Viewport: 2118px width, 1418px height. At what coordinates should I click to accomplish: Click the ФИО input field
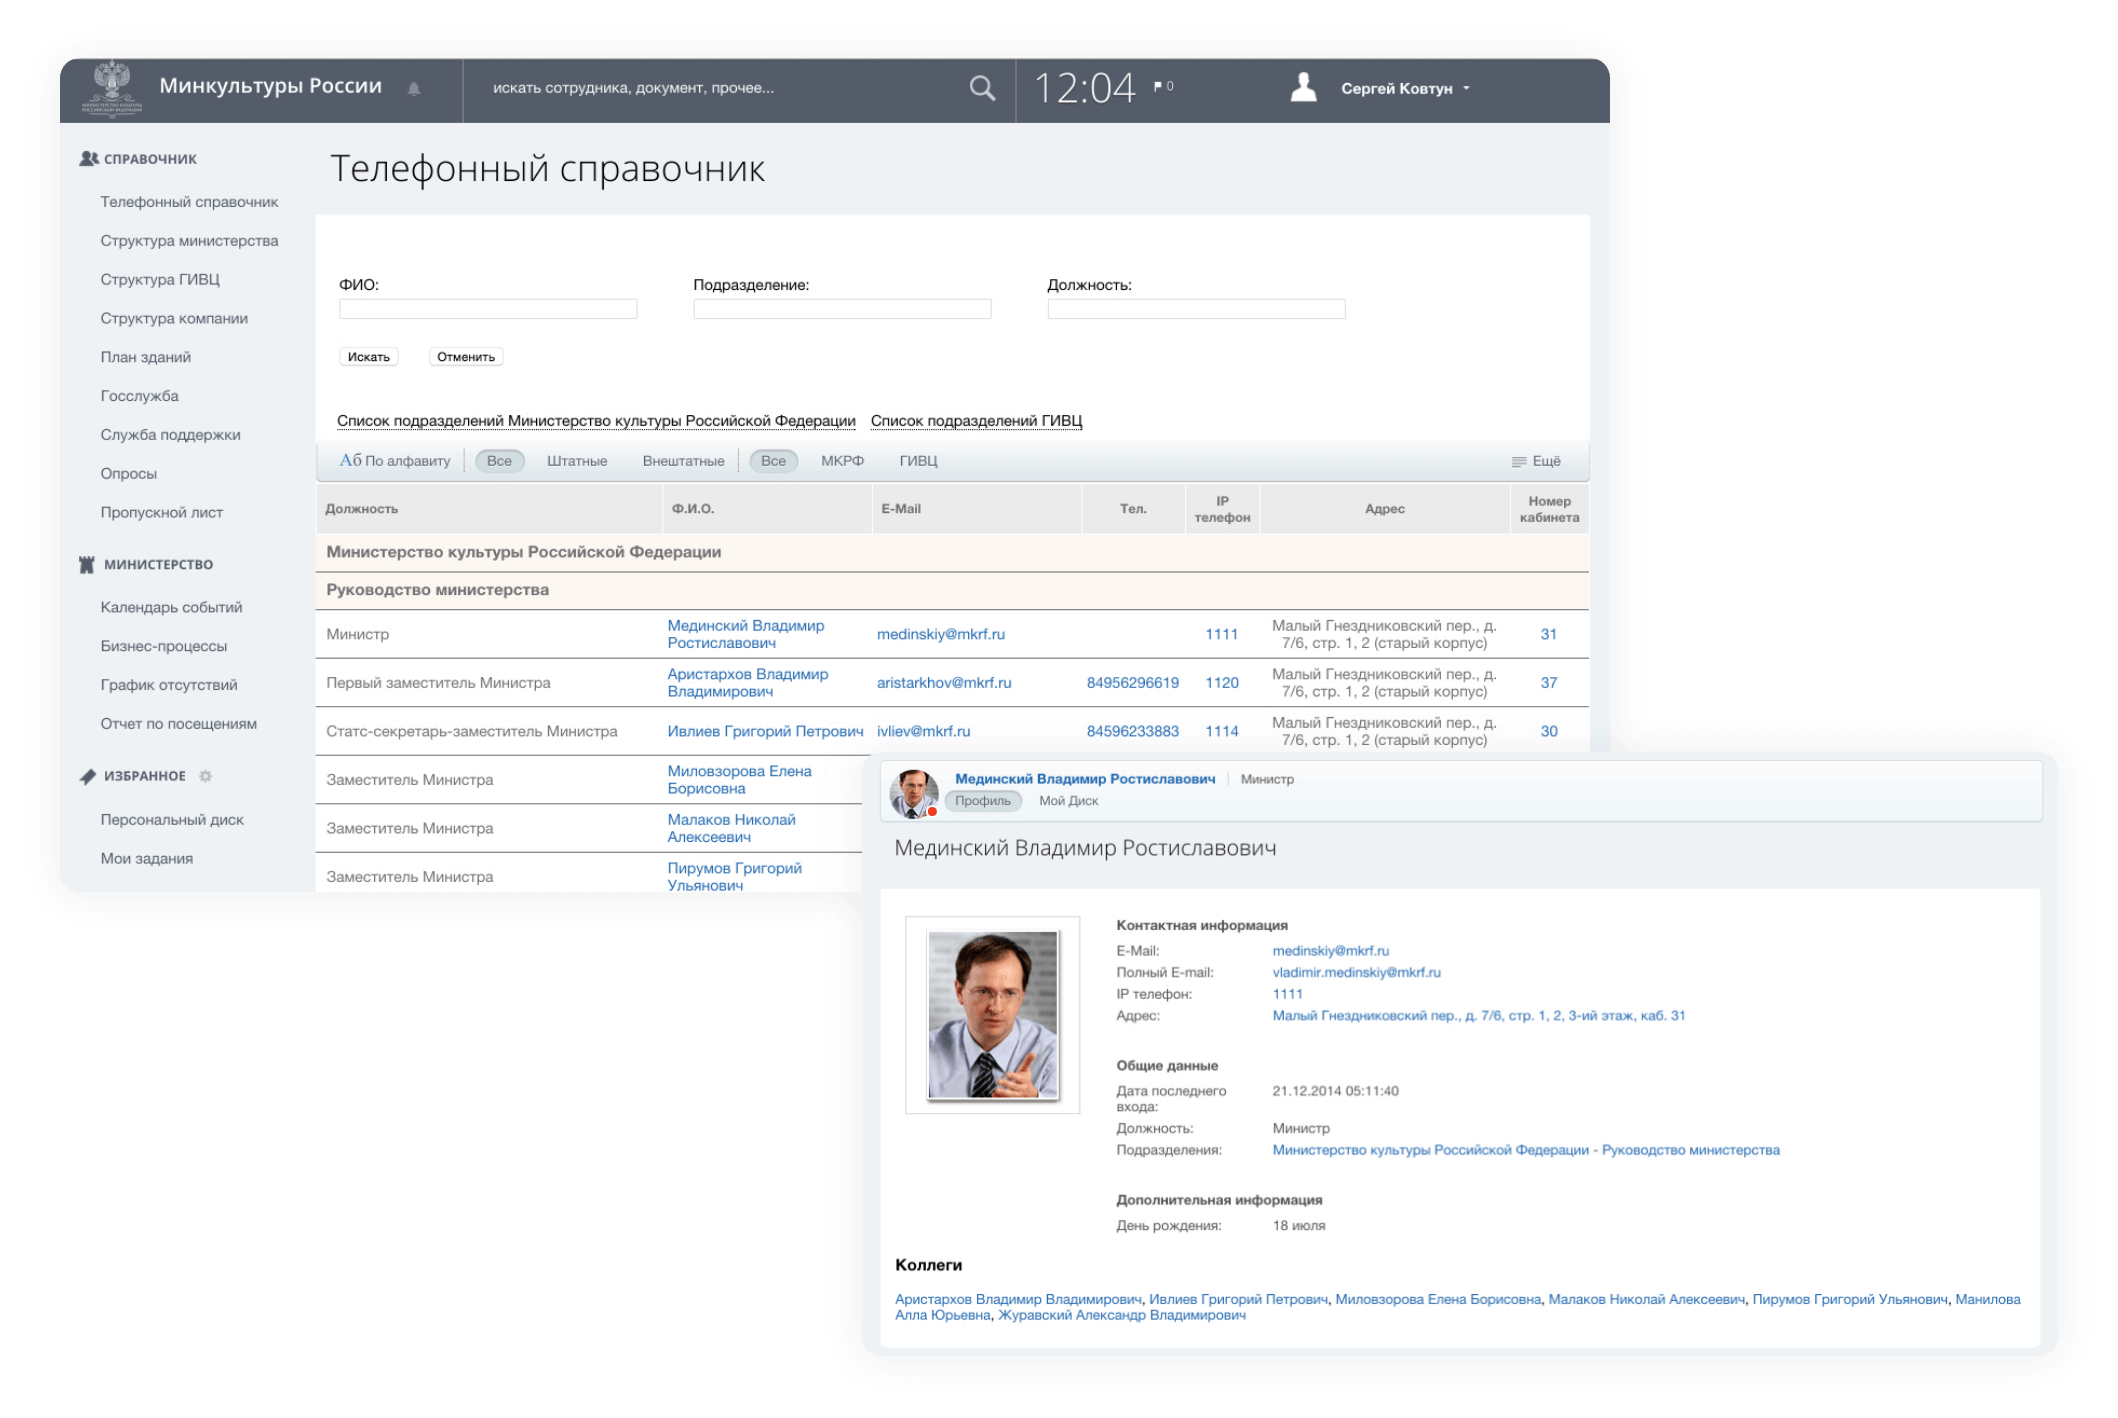pos(488,309)
